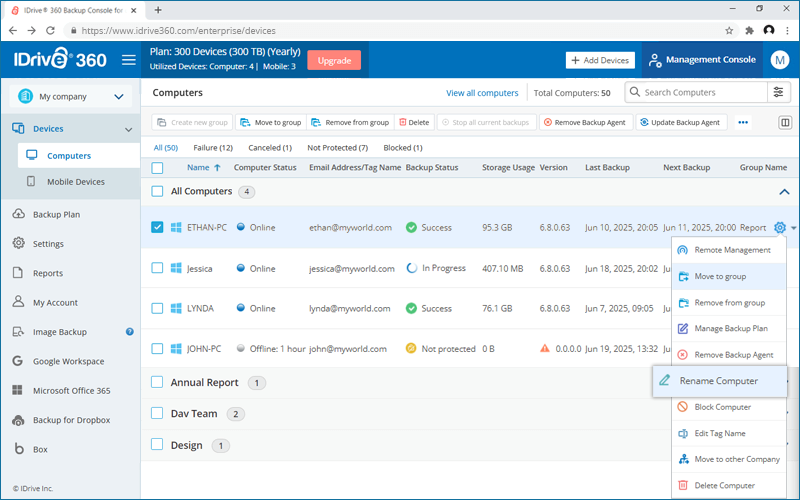Screen dimensions: 800x500
Task: Open a new browser tab
Action: 158,10
